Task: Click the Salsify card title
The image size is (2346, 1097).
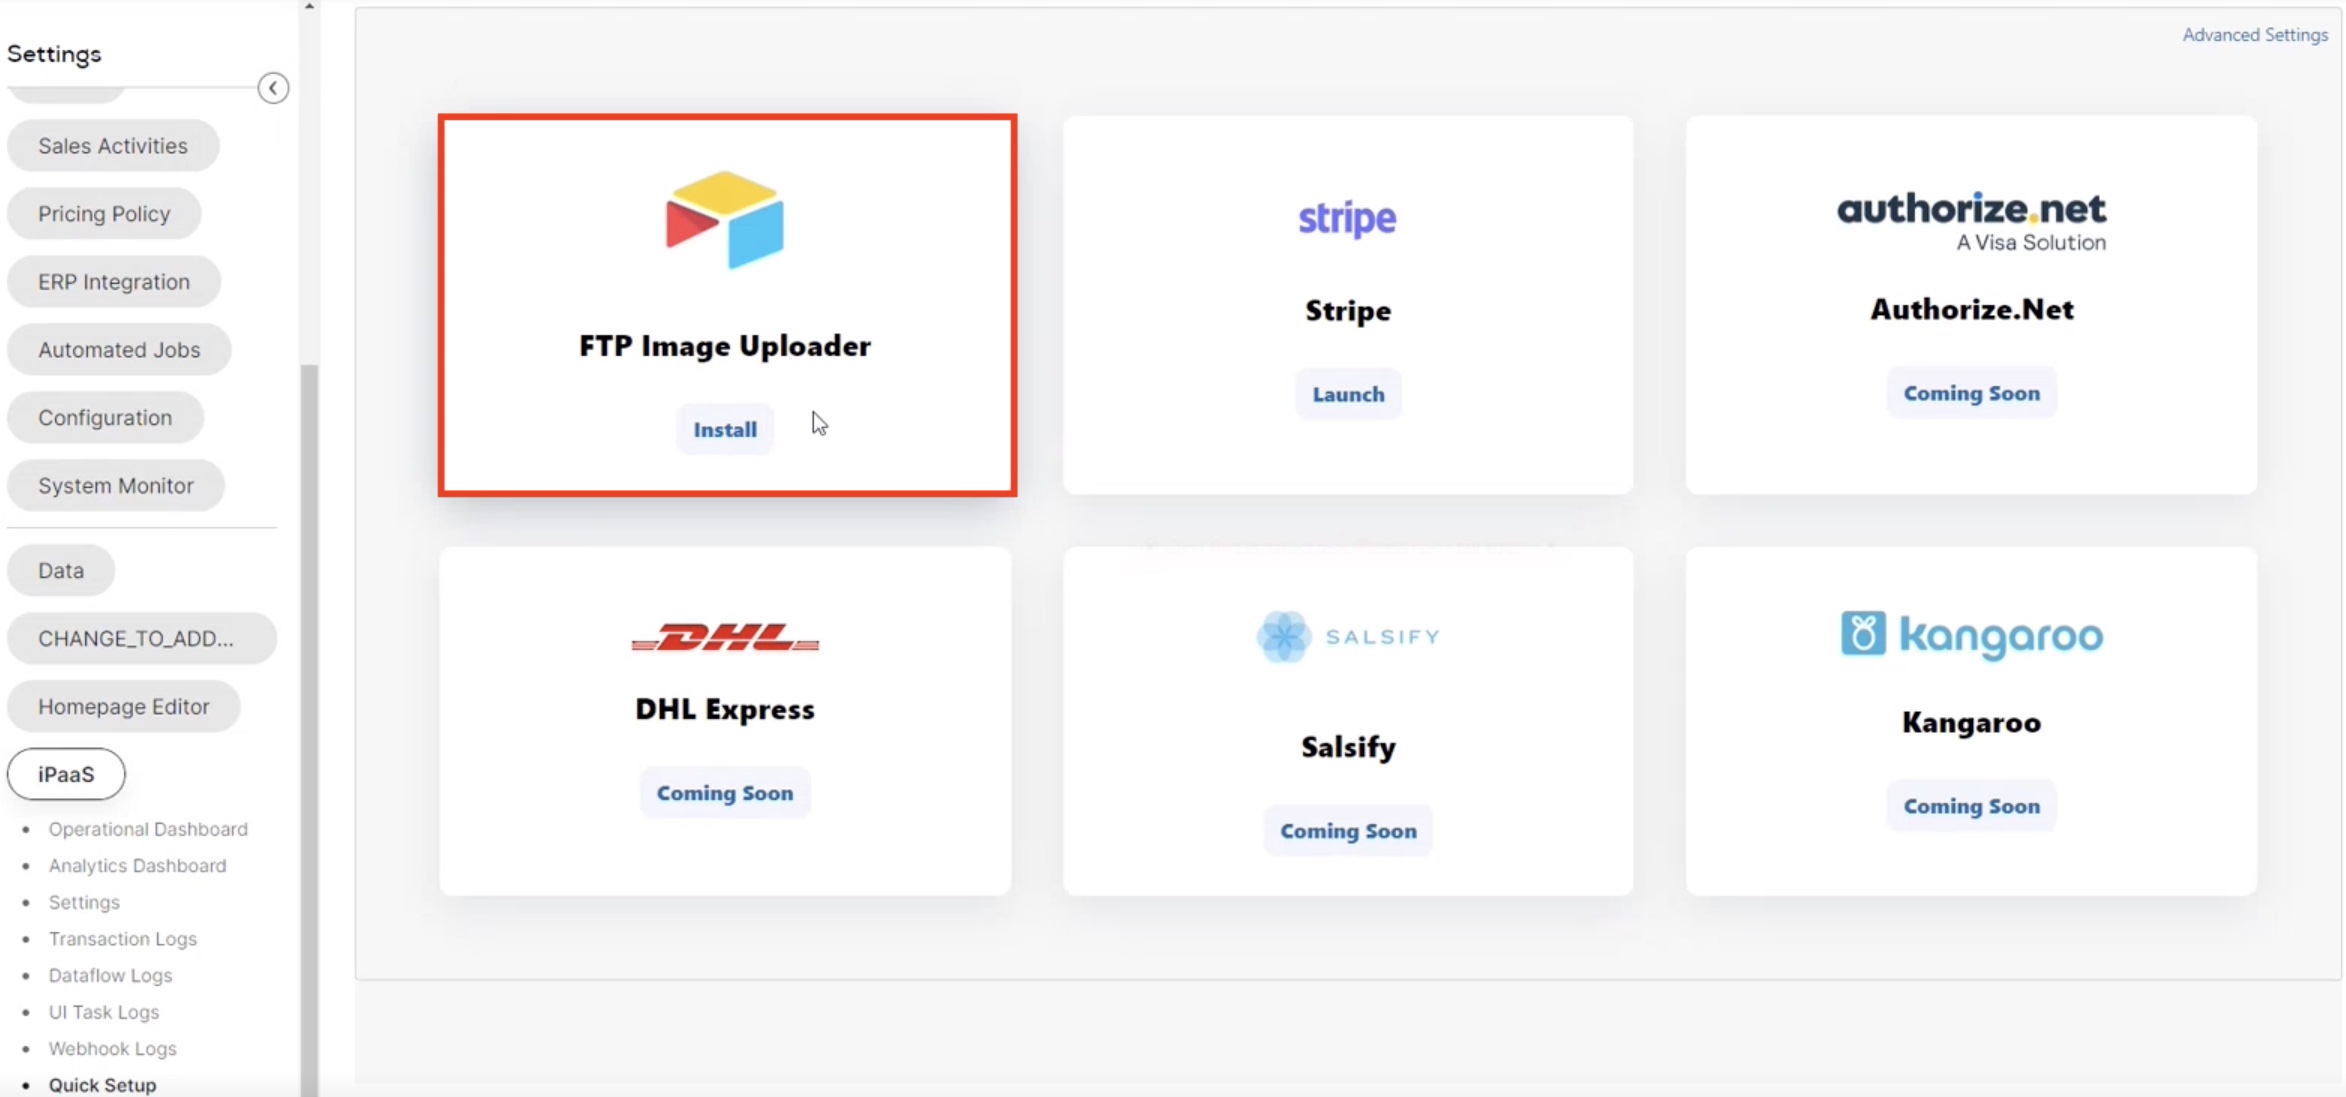Action: [x=1348, y=748]
